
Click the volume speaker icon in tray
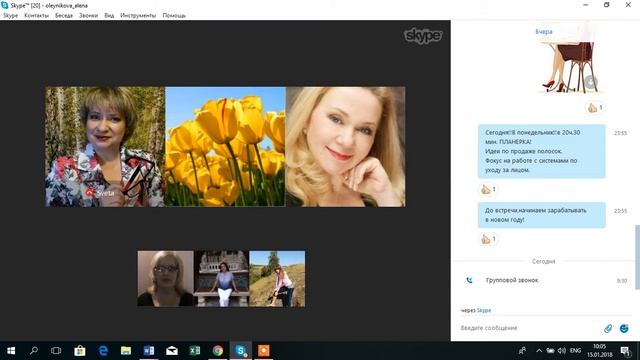point(562,351)
